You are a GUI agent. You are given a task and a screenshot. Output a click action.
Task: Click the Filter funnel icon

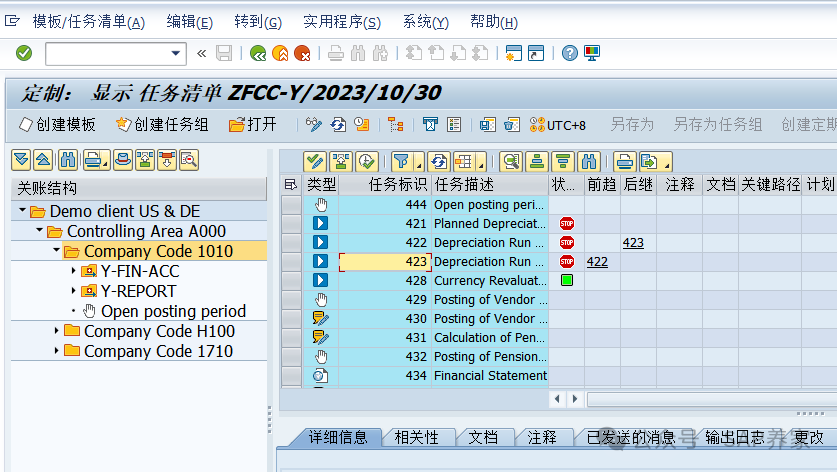(401, 161)
